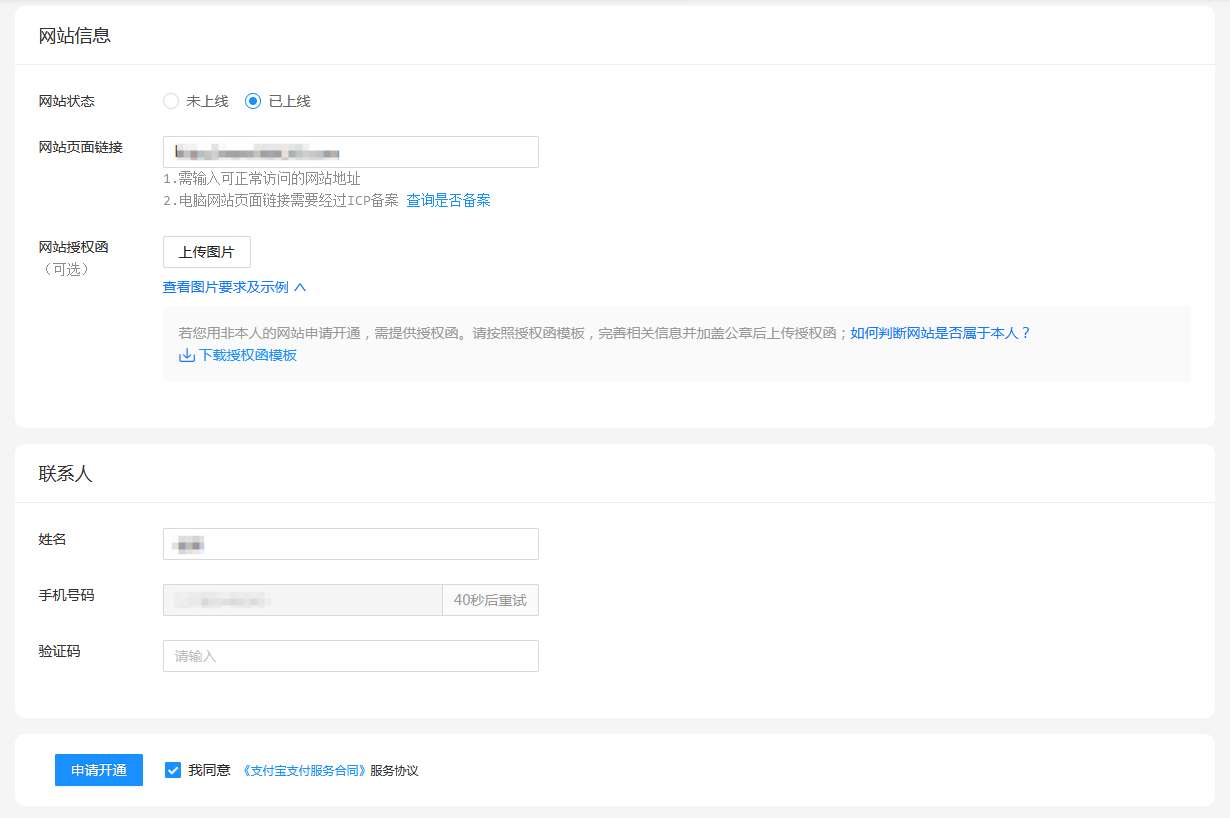Click the 网站信息 section heading
The height and width of the screenshot is (818, 1230).
(x=74, y=36)
